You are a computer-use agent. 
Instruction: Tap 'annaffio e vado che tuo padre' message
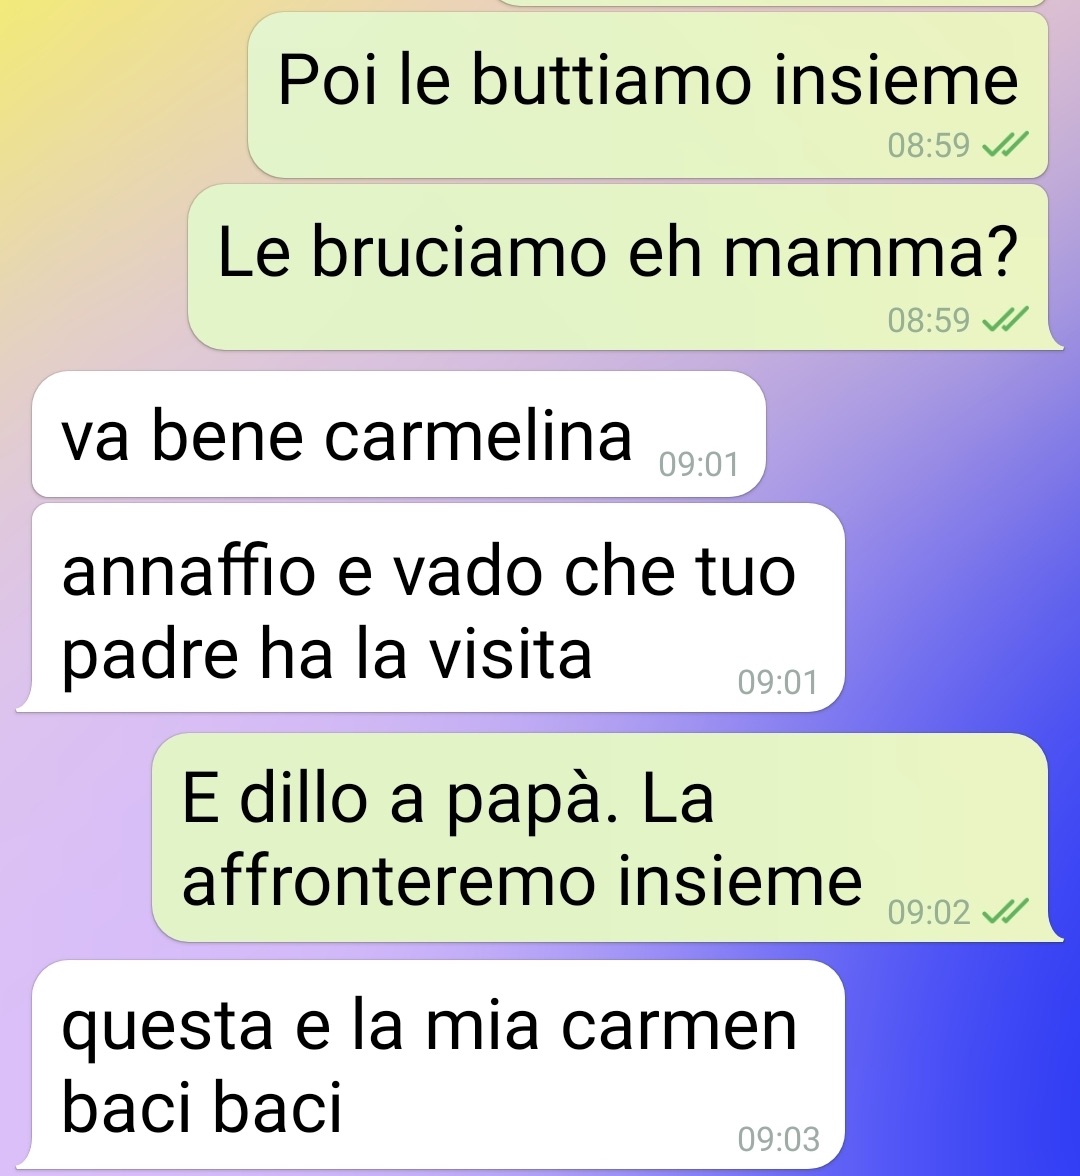pos(430,608)
